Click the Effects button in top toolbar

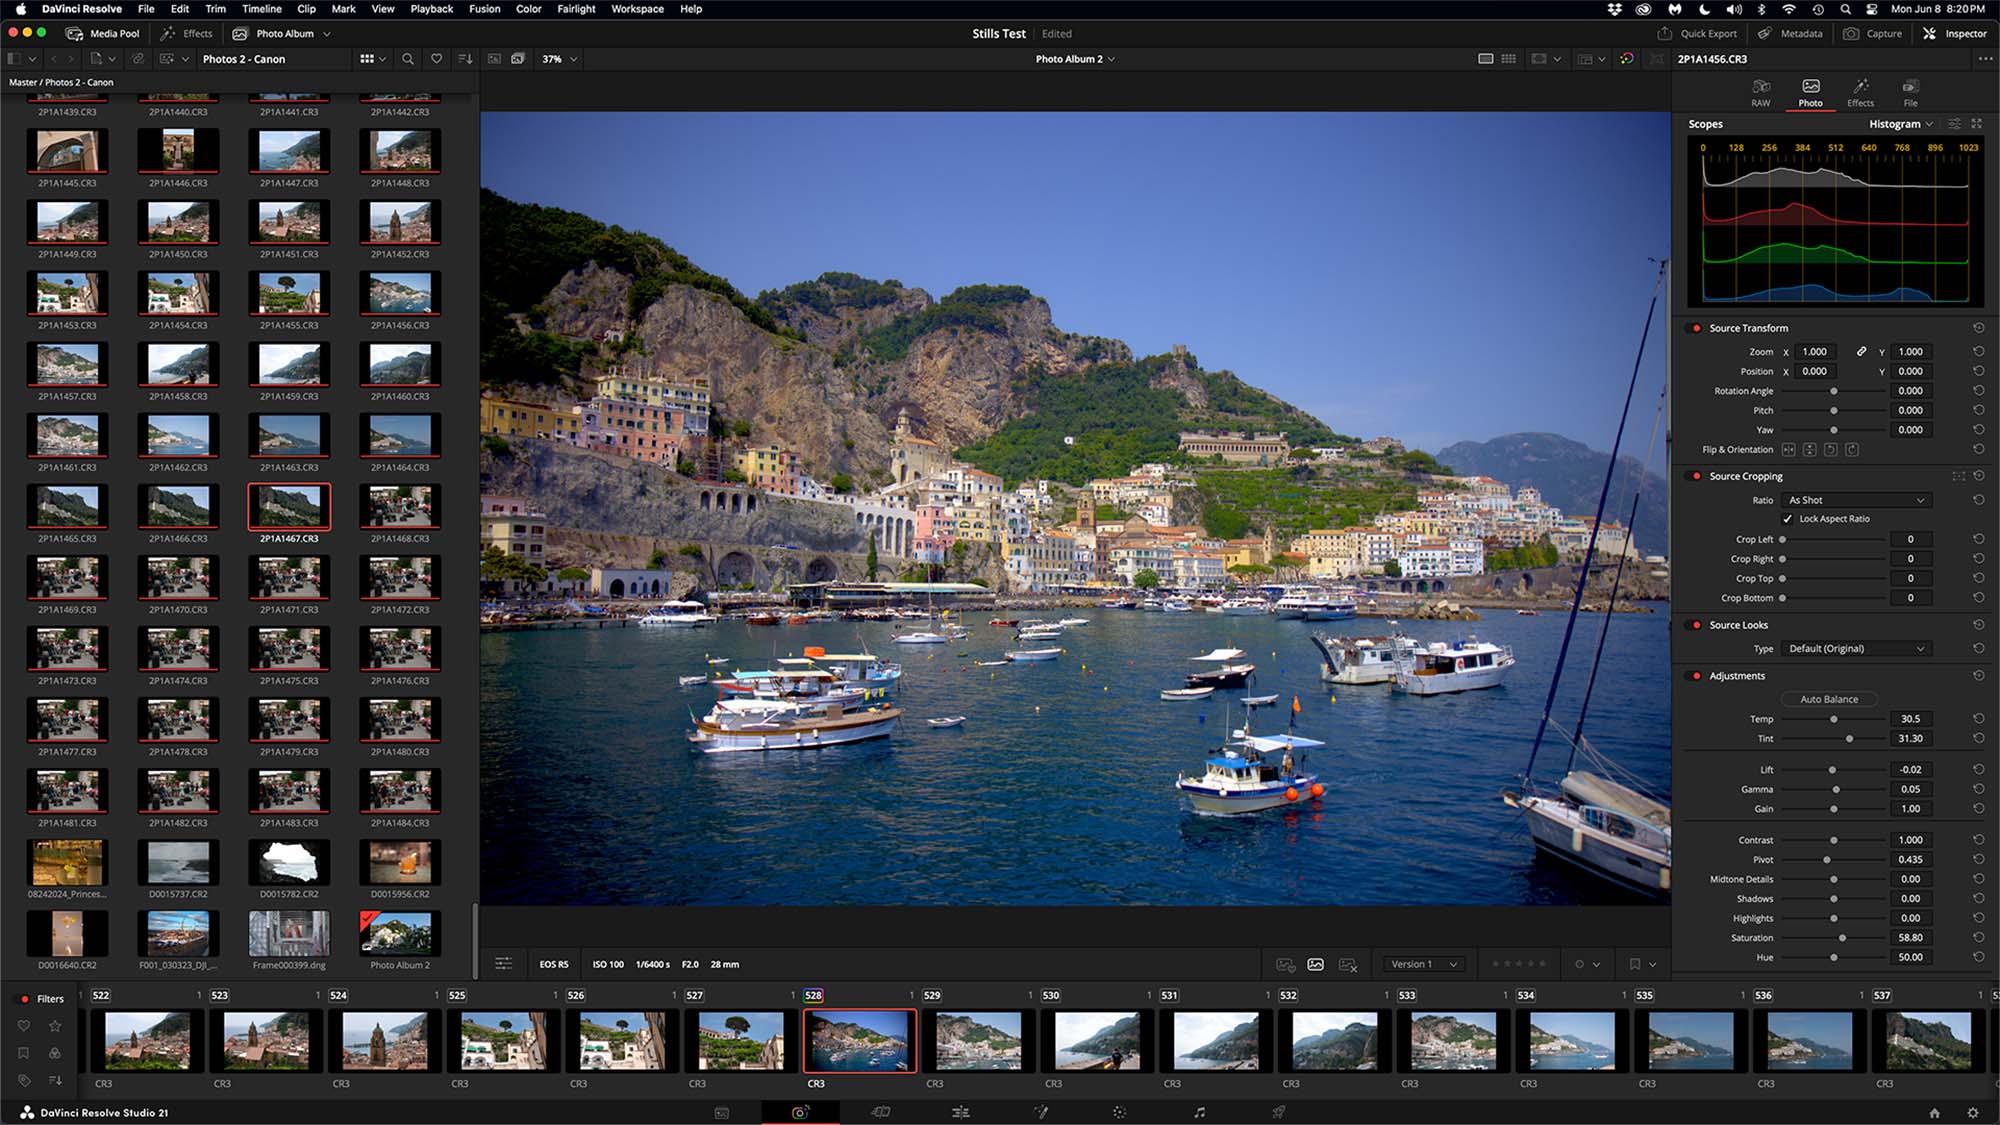187,33
